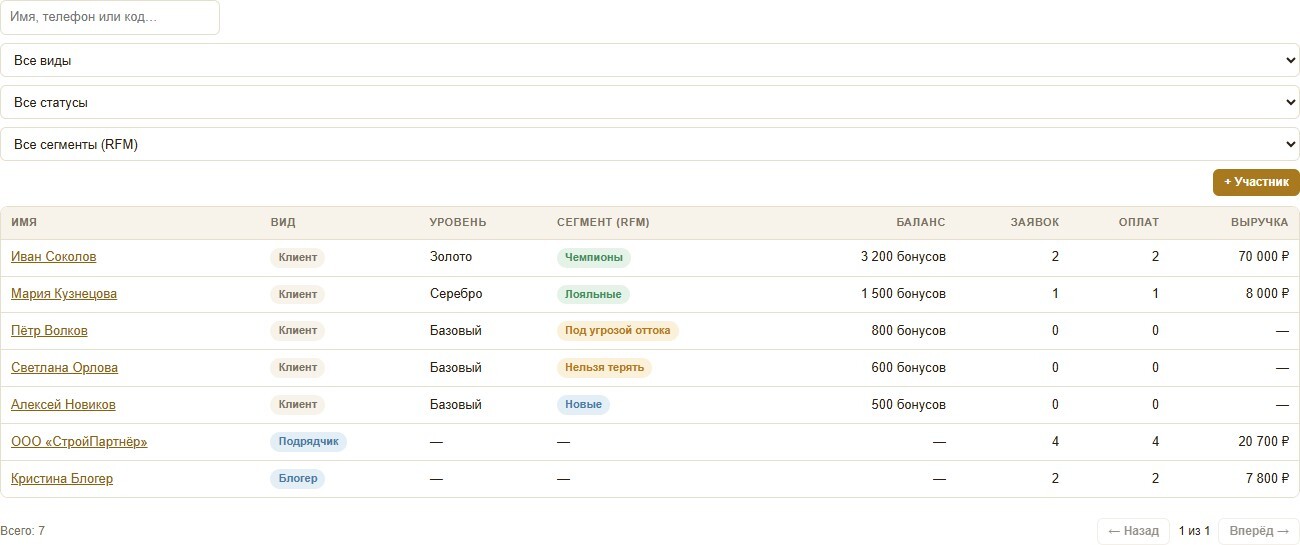This screenshot has width=1300, height=545.
Task: Click the '500 бонусов' balance cell
Action: coord(909,405)
